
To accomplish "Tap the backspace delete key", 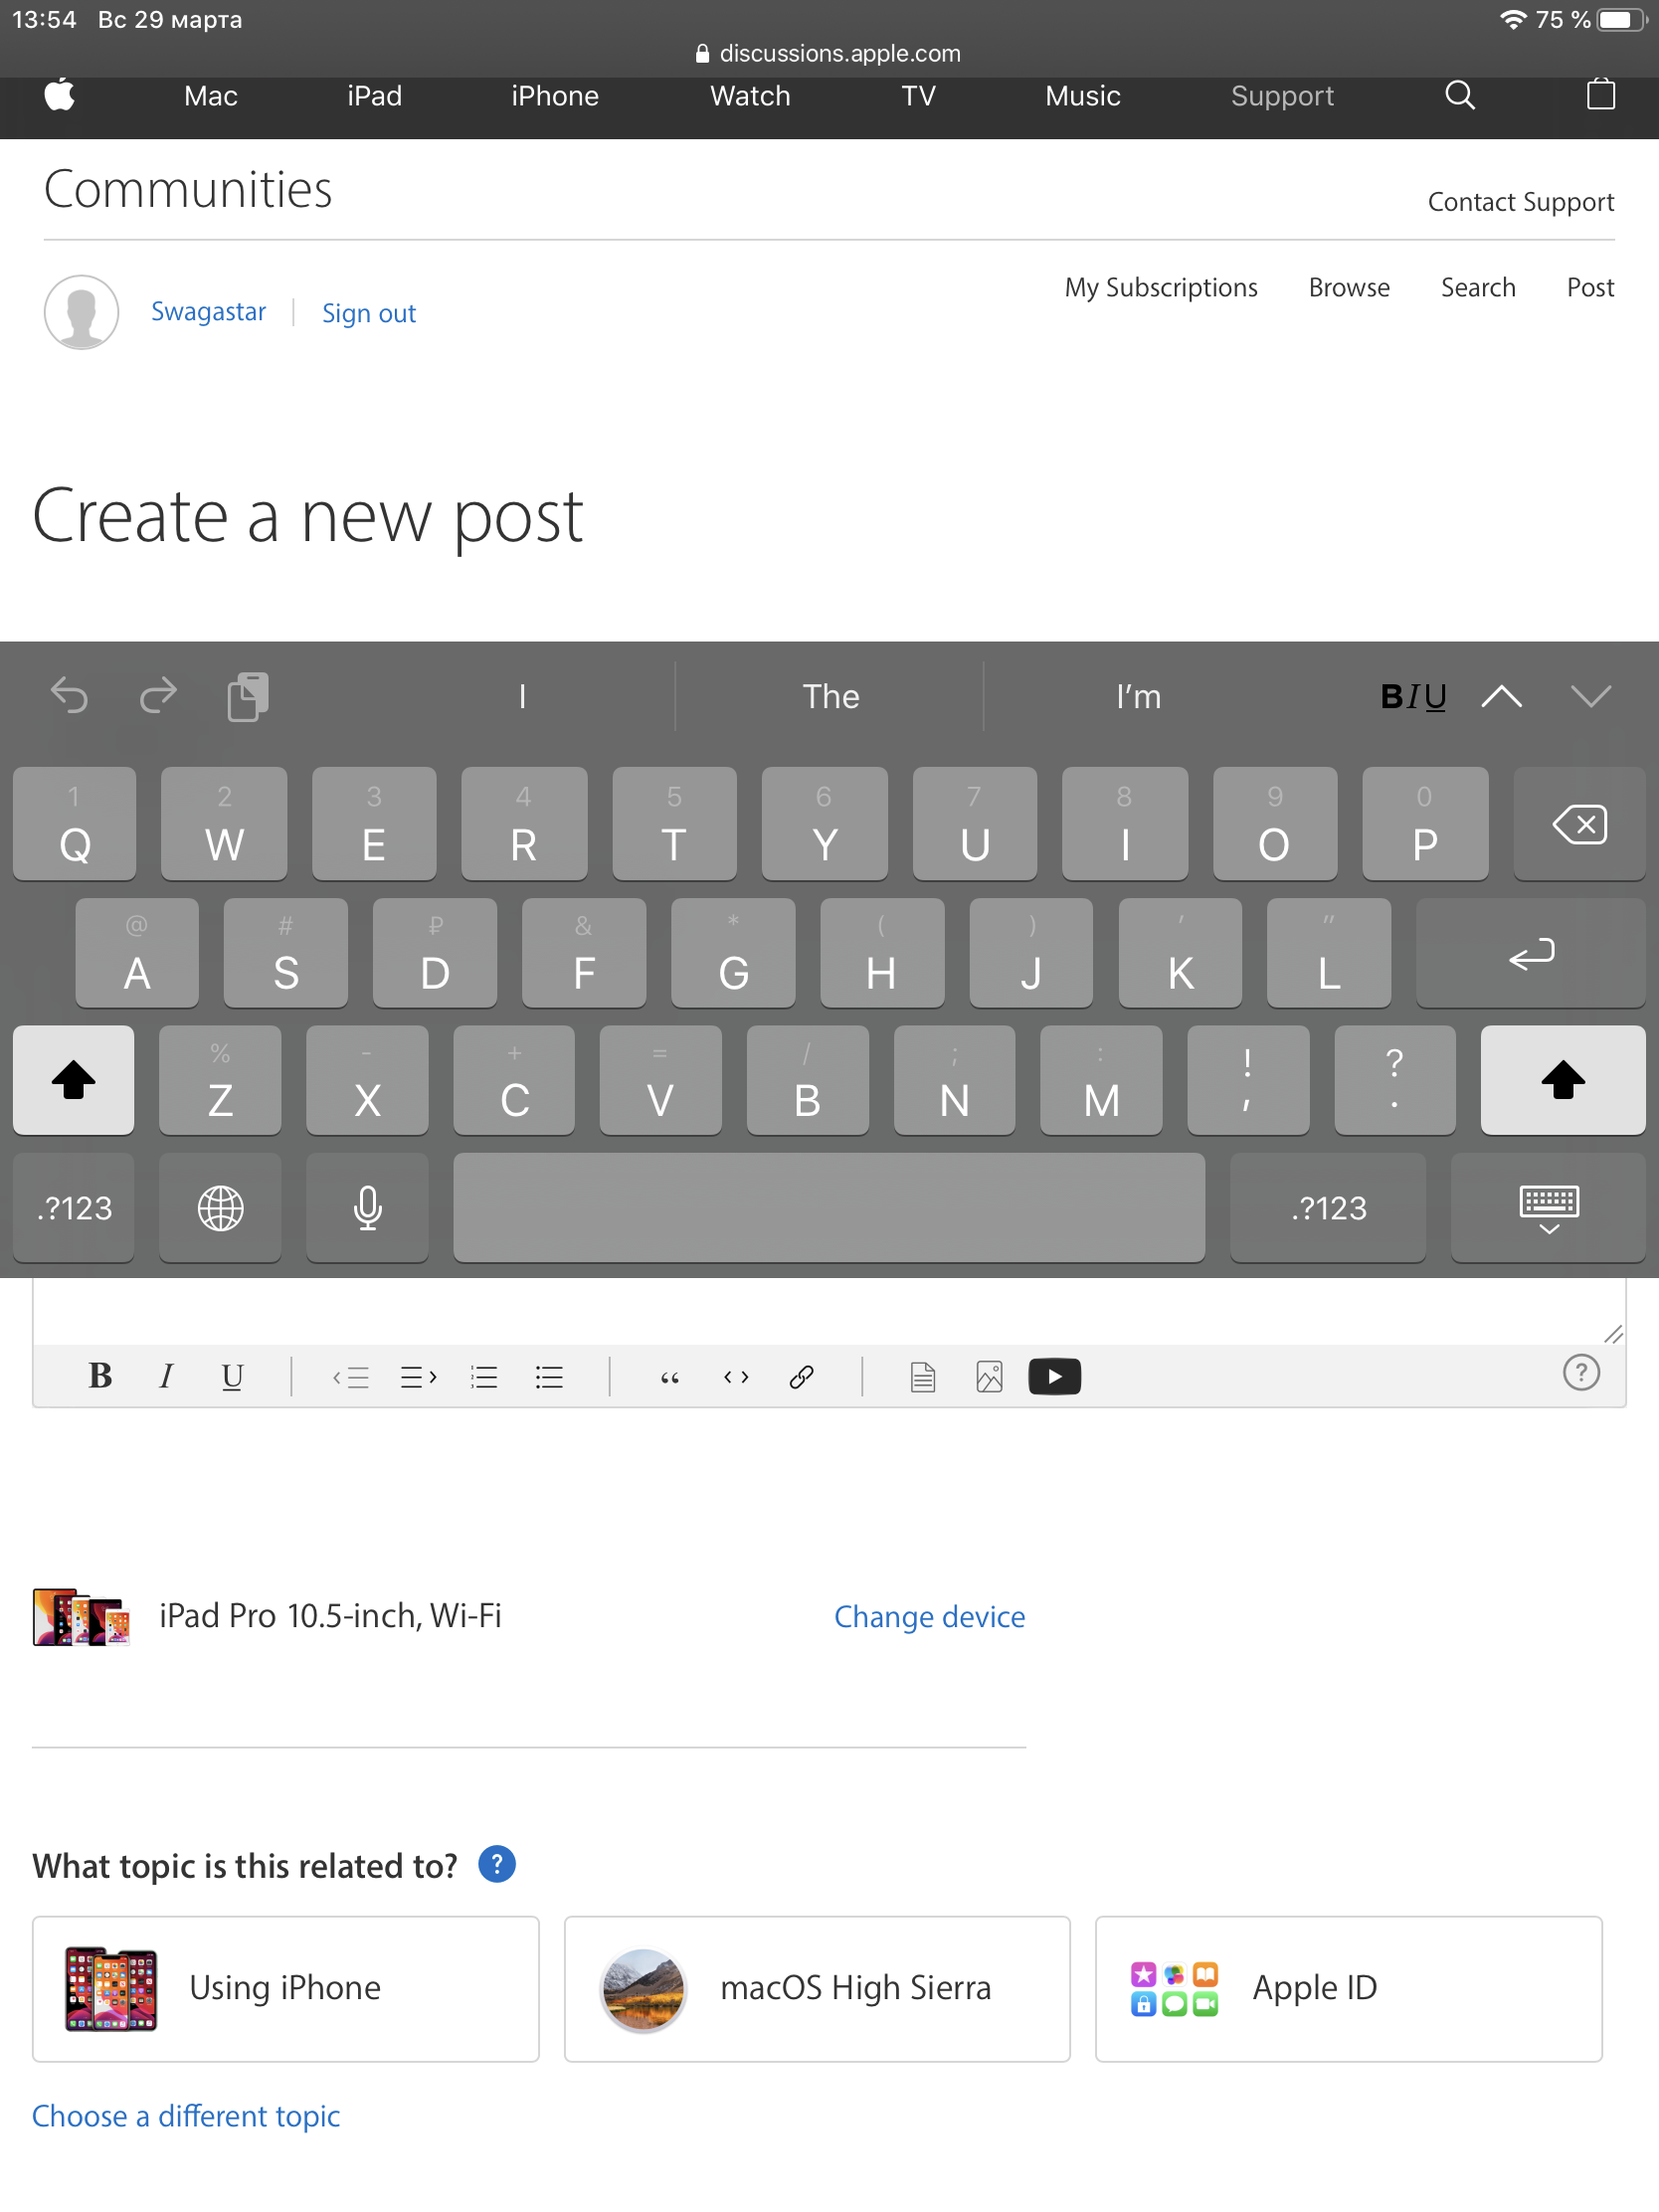I will click(x=1579, y=824).
